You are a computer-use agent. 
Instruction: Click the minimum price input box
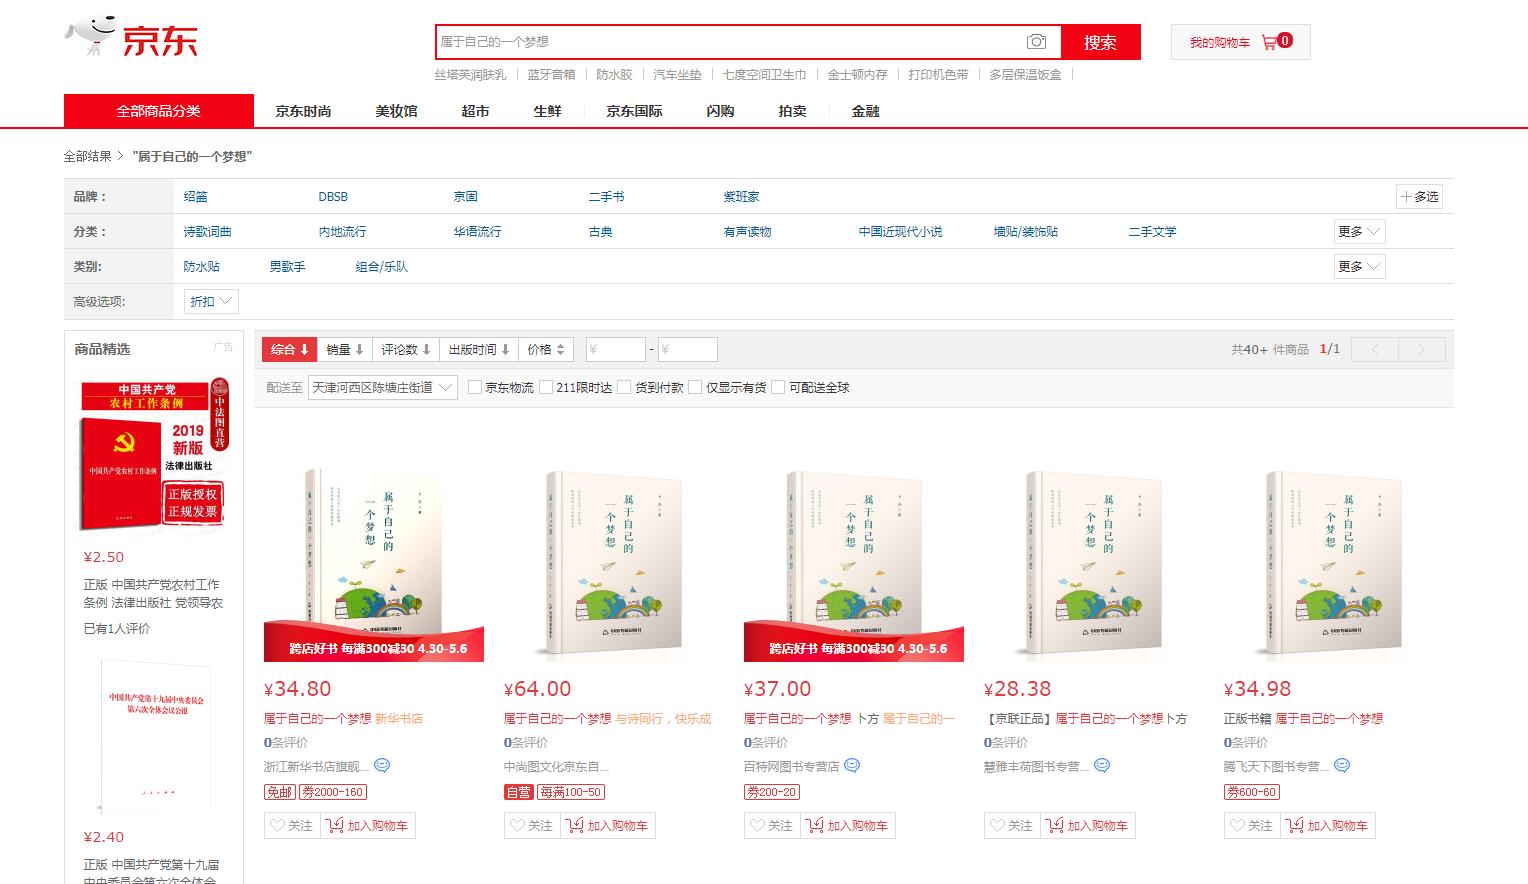point(616,349)
